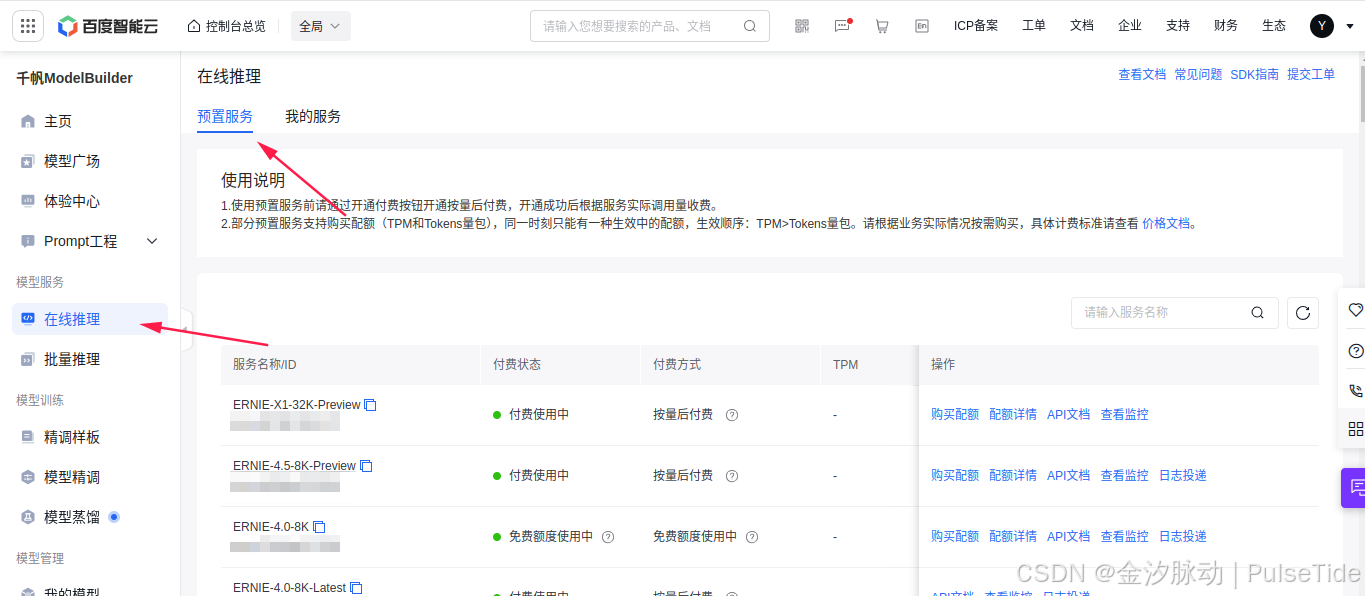
Task: Open the purple feedback chat button
Action: tap(1354, 487)
